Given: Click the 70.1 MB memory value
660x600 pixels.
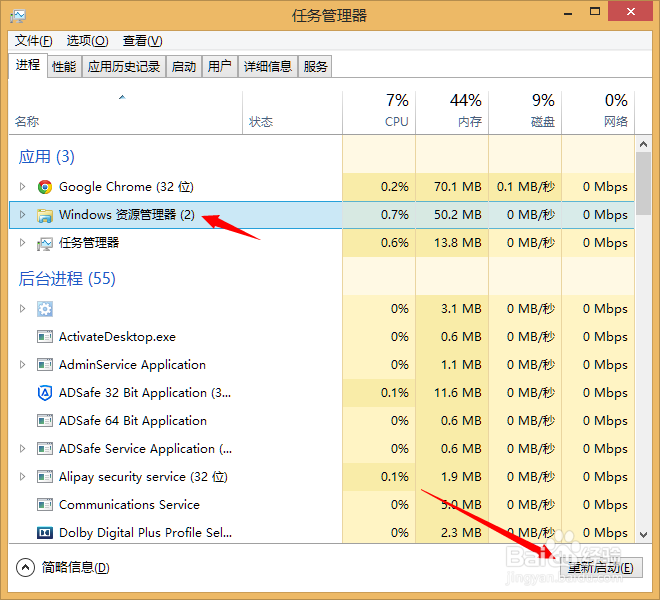Looking at the screenshot, I should coord(458,187).
